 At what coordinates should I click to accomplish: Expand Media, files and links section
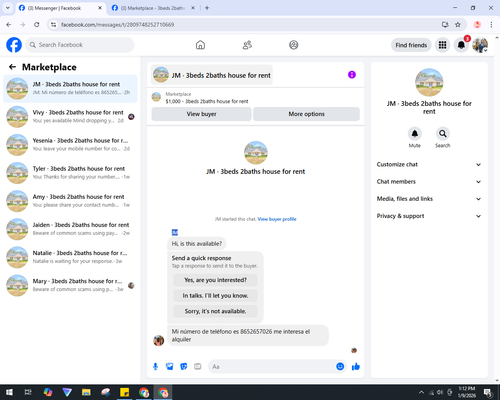[x=429, y=199]
